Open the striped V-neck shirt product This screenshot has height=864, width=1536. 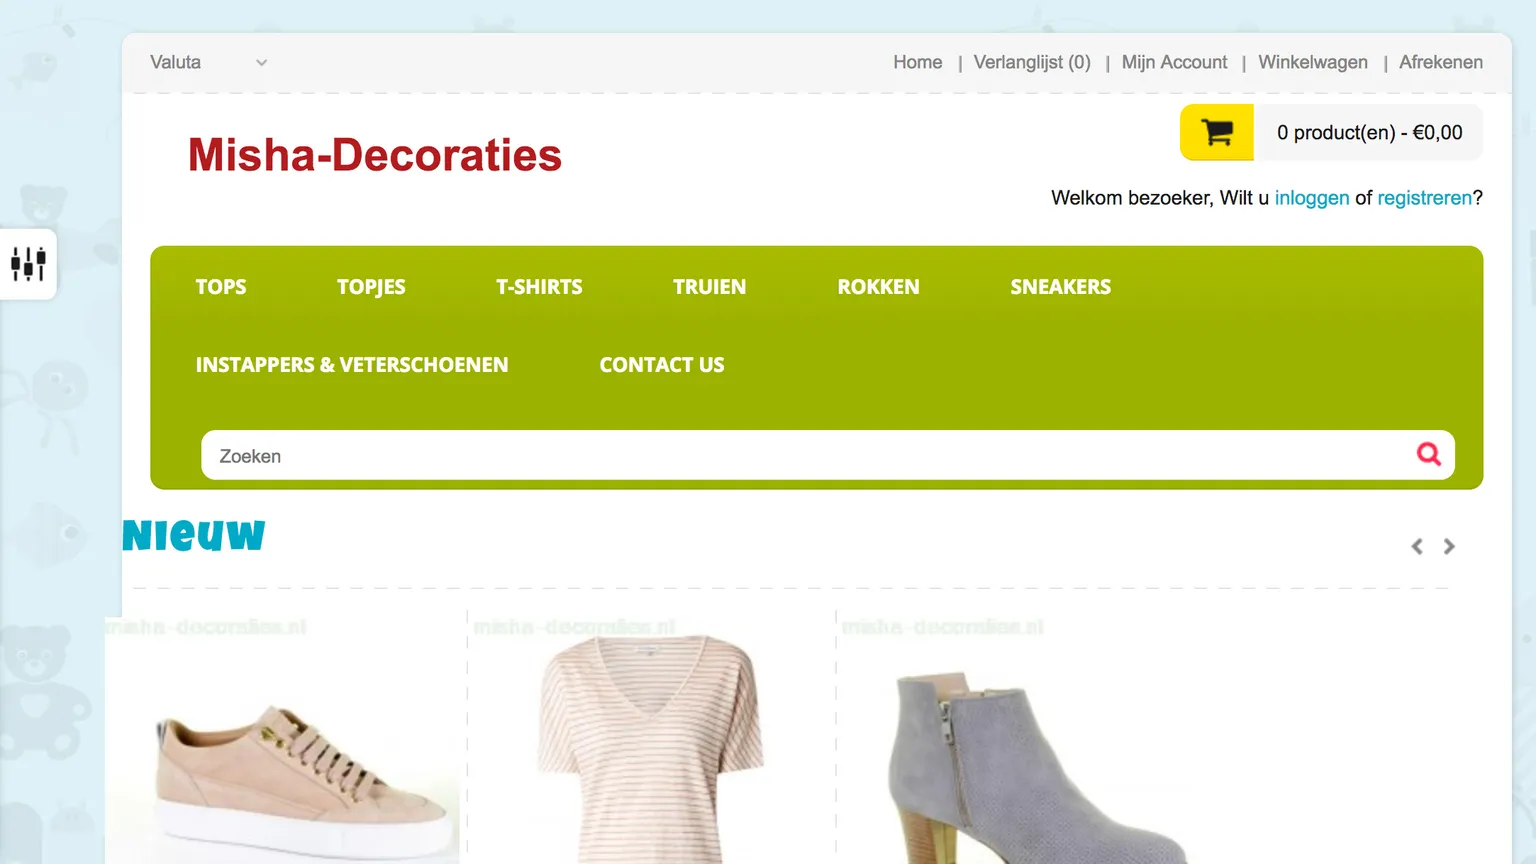[650, 750]
